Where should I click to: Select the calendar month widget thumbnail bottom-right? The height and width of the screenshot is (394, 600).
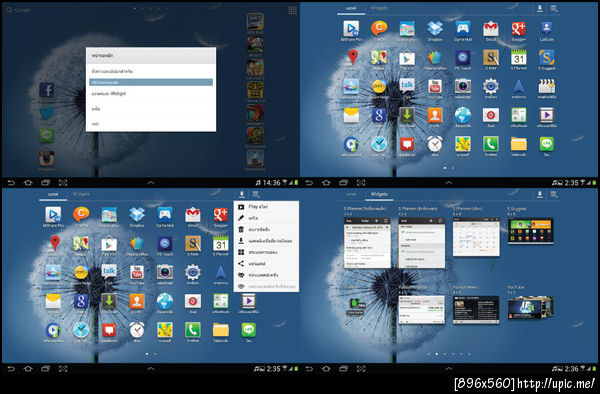pyautogui.click(x=476, y=237)
